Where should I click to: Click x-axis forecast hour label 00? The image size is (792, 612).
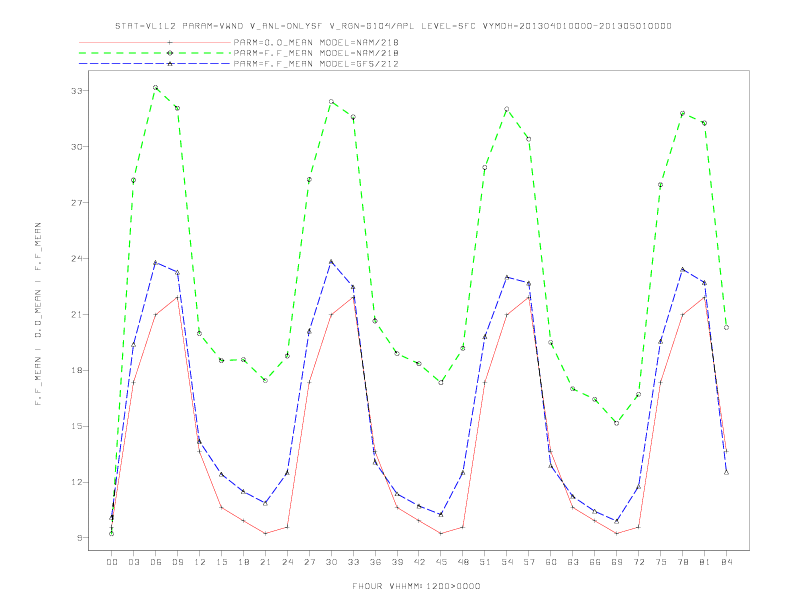click(112, 562)
